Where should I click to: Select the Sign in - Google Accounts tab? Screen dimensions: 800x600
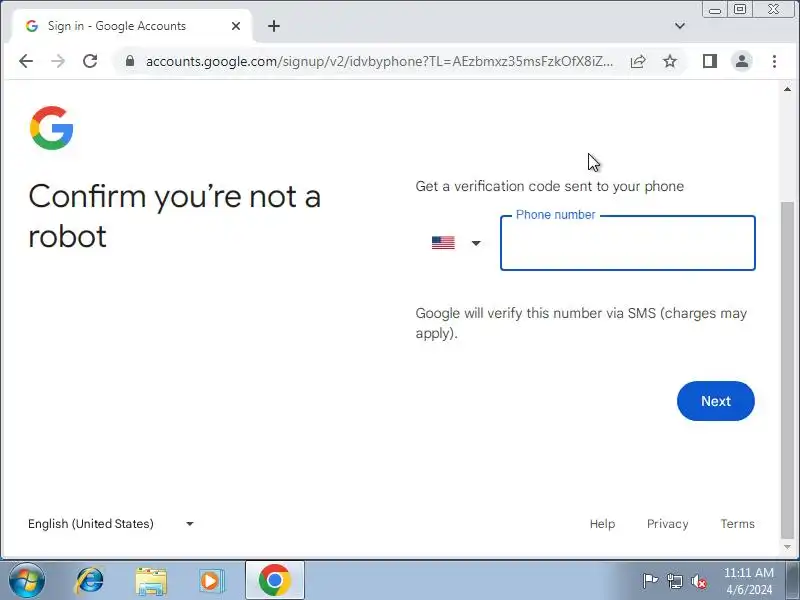point(131,26)
